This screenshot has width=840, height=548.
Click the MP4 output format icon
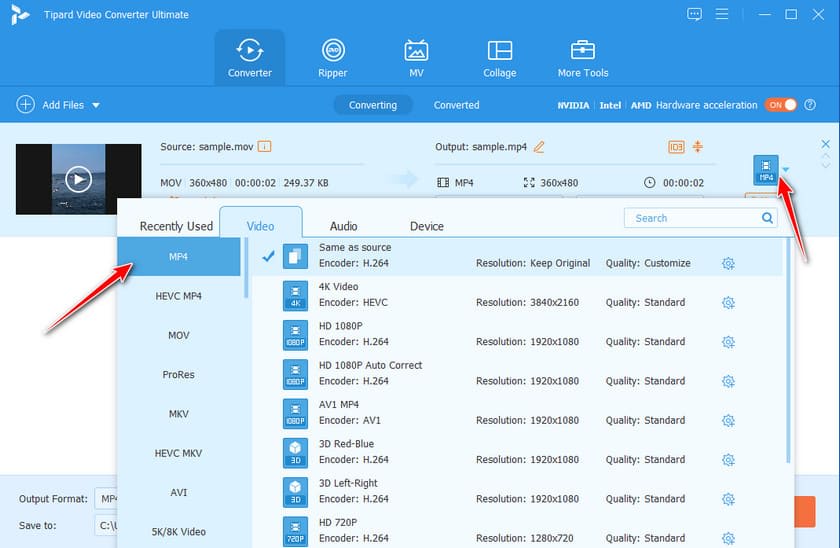[x=766, y=170]
